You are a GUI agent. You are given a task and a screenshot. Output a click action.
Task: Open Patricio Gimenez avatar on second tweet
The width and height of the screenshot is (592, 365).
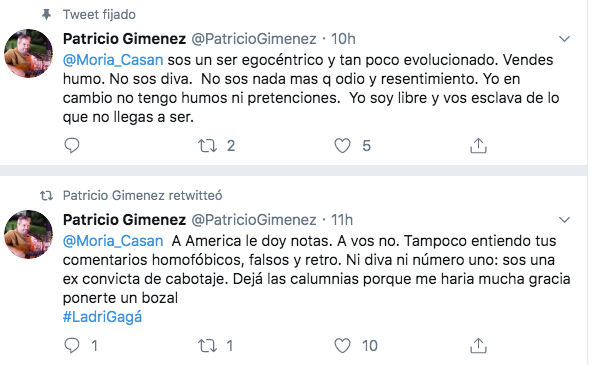[28, 234]
